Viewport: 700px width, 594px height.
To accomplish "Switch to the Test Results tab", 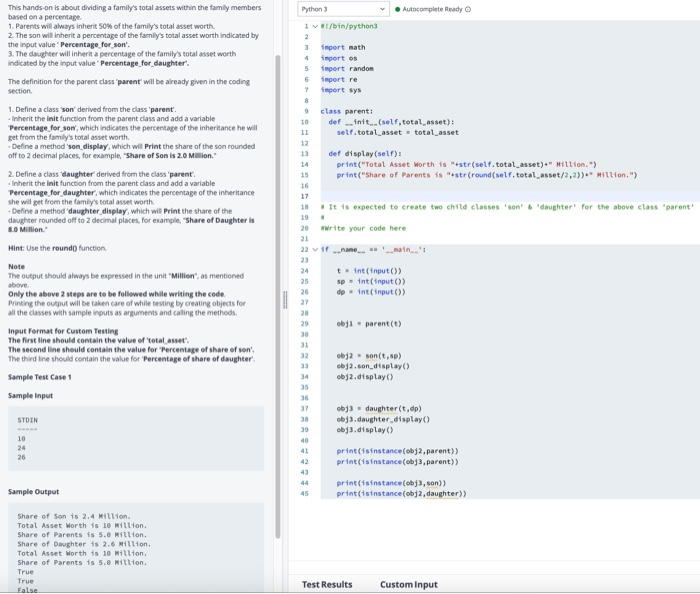I will tap(327, 584).
